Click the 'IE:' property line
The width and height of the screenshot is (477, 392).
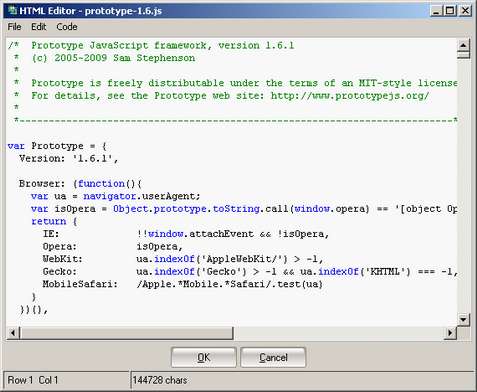click(186, 234)
